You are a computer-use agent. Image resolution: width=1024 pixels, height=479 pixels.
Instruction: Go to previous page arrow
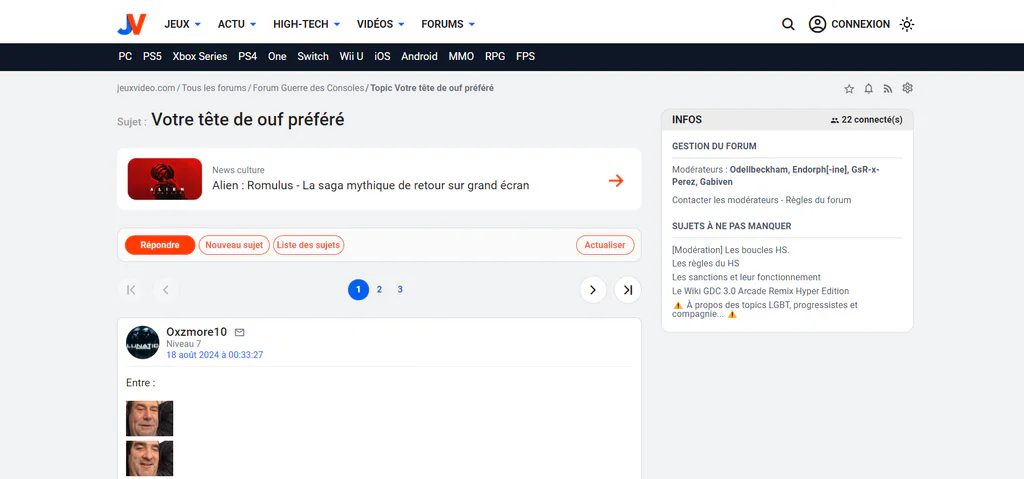[166, 289]
